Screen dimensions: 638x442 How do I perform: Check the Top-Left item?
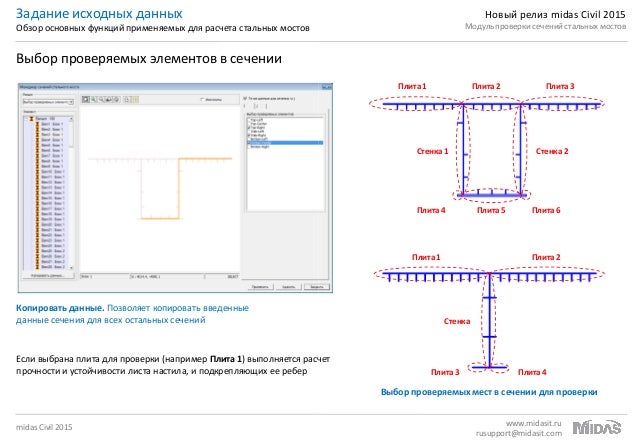249,120
